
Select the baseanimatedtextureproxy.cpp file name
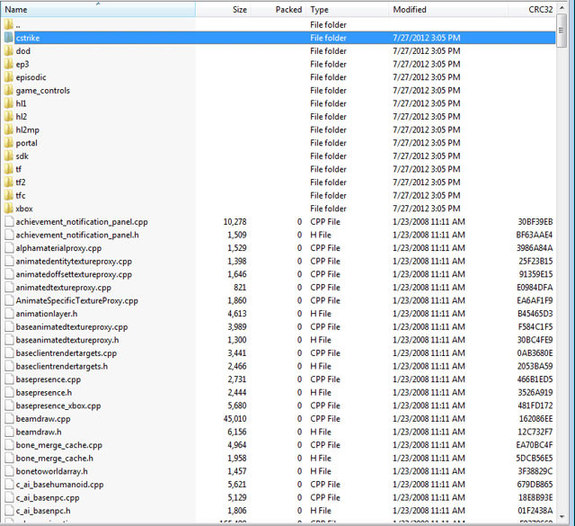tap(72, 327)
